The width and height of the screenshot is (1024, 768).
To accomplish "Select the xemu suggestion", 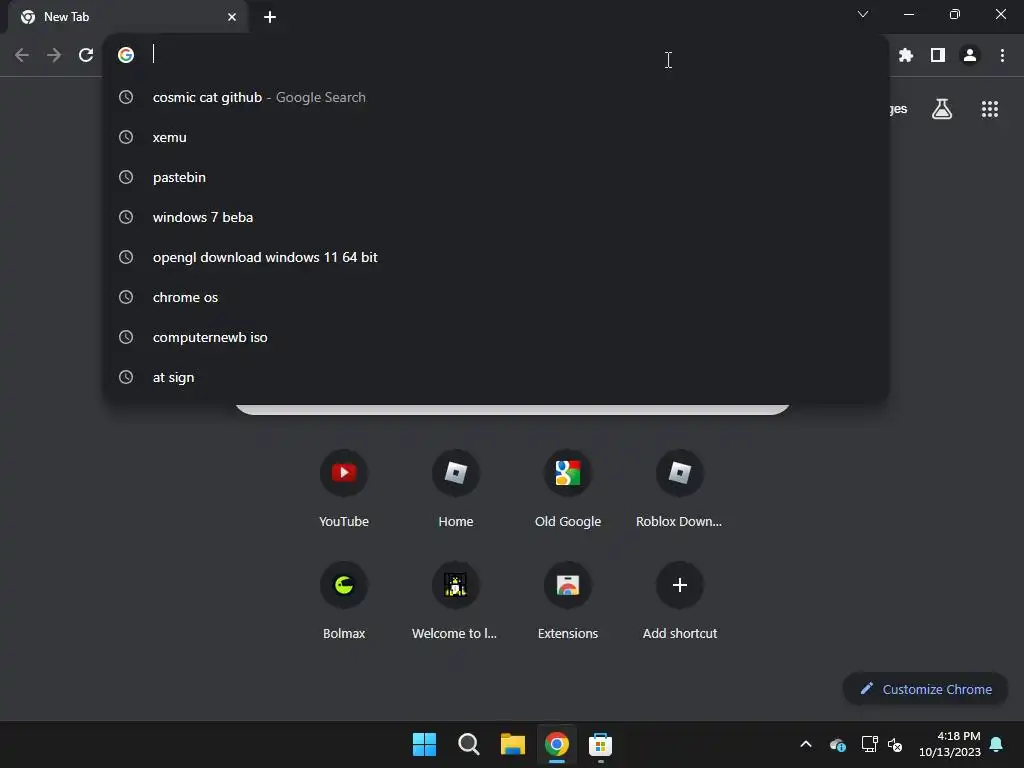I will click(496, 137).
